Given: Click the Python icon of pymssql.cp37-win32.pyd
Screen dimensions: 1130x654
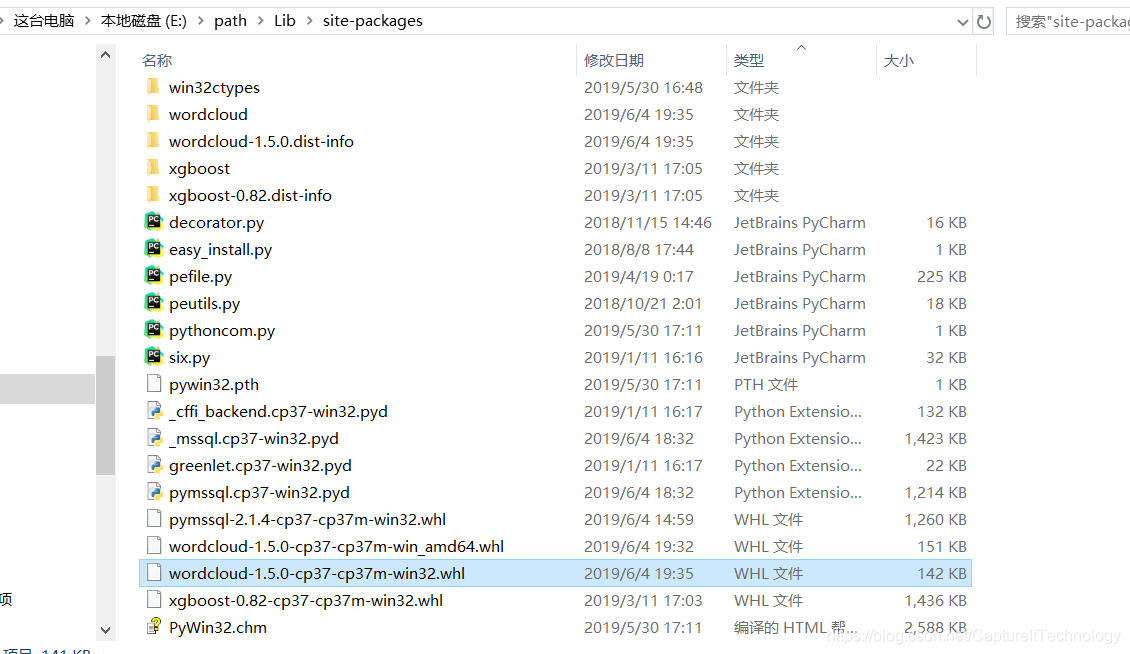Looking at the screenshot, I should tap(154, 492).
